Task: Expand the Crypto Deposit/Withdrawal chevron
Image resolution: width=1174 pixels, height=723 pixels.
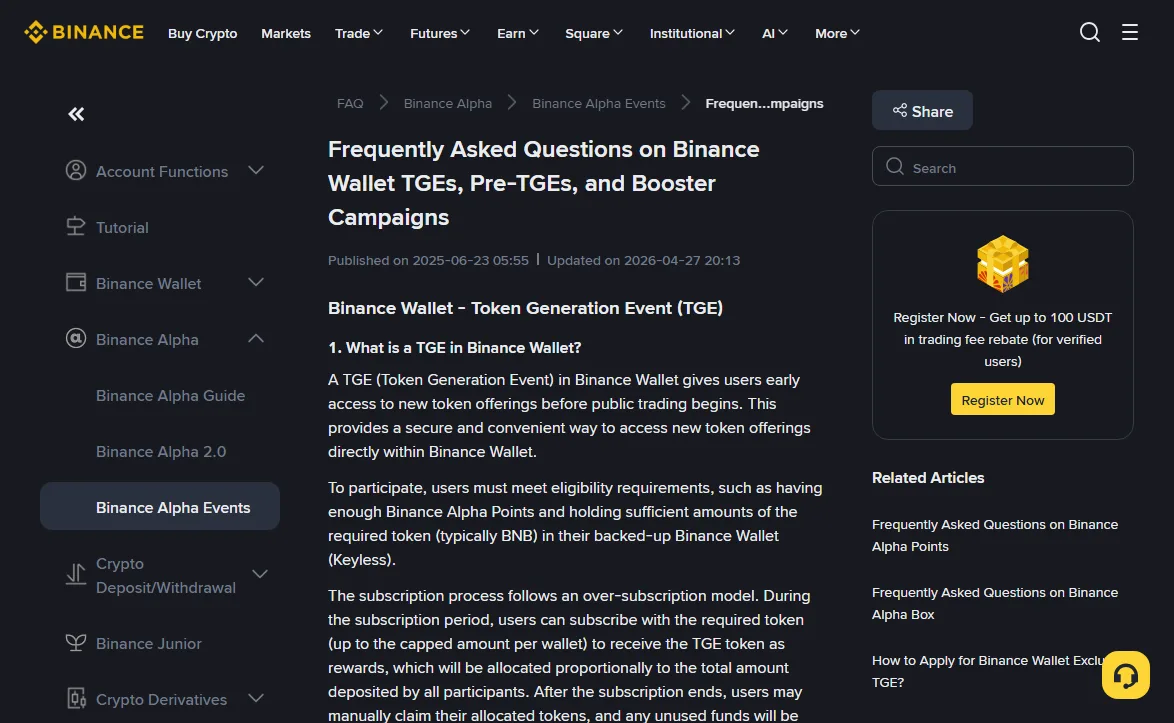Action: pyautogui.click(x=260, y=574)
